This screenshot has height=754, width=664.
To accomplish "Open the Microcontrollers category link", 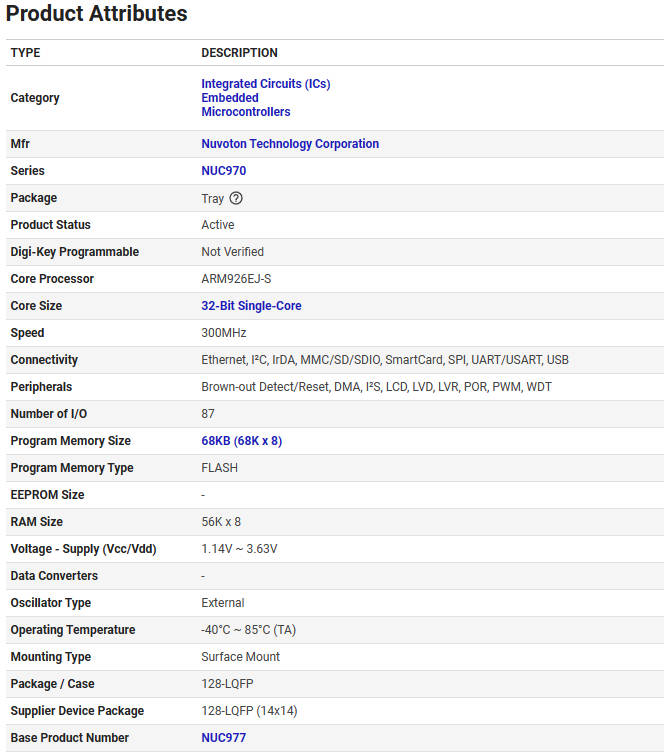I will tap(245, 112).
